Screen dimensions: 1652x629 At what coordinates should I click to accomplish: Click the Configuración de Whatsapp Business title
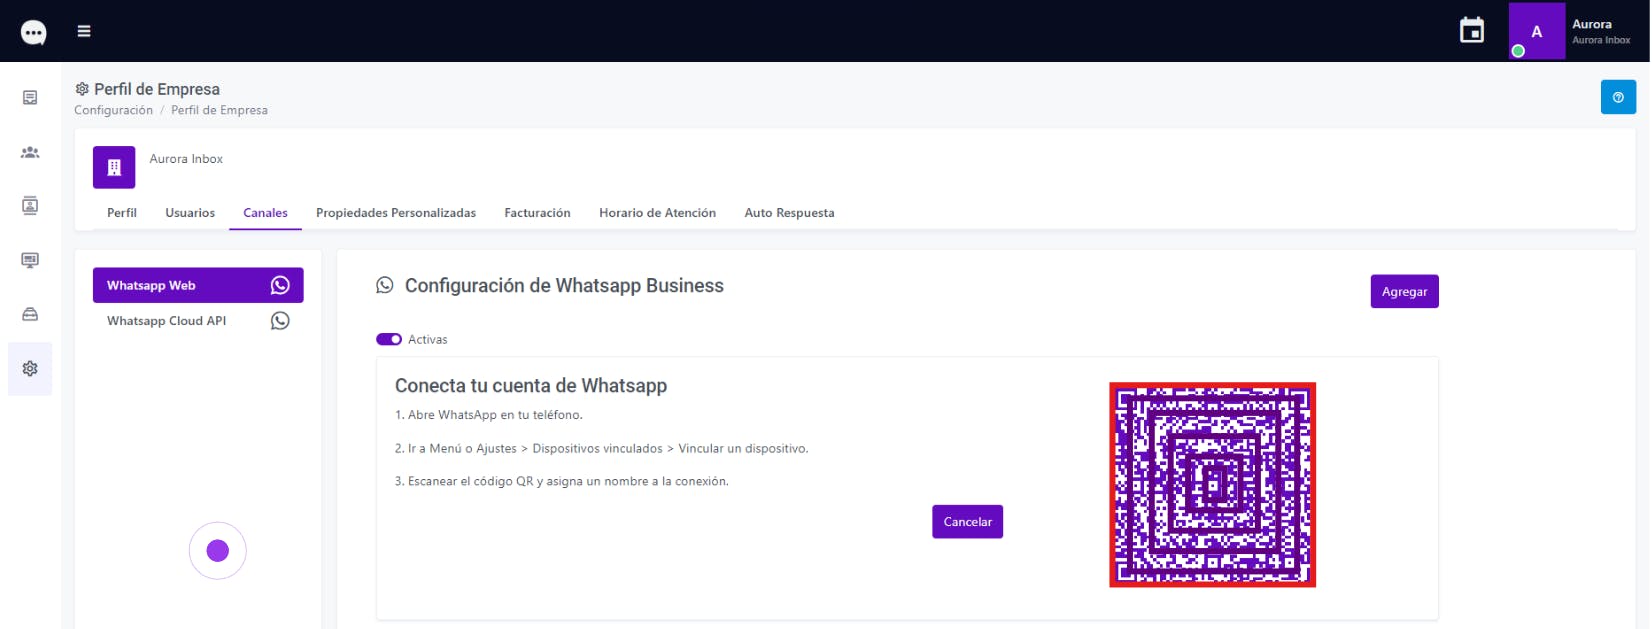click(564, 286)
